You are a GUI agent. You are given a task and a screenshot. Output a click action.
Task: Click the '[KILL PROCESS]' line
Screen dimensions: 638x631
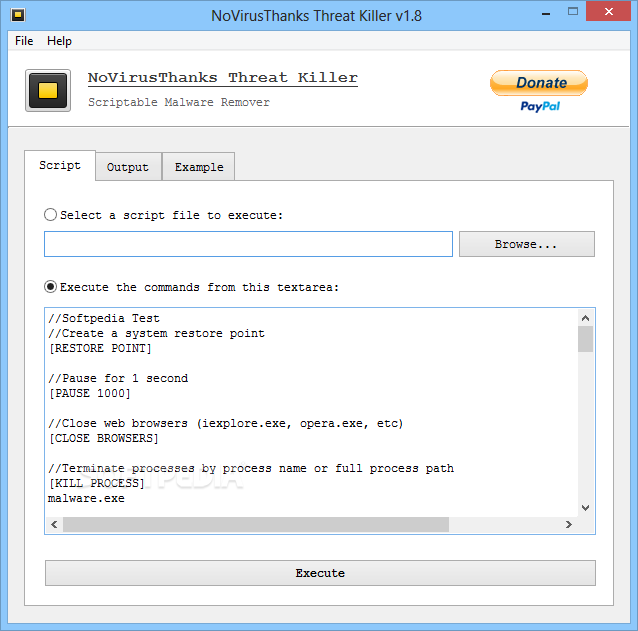tap(97, 483)
